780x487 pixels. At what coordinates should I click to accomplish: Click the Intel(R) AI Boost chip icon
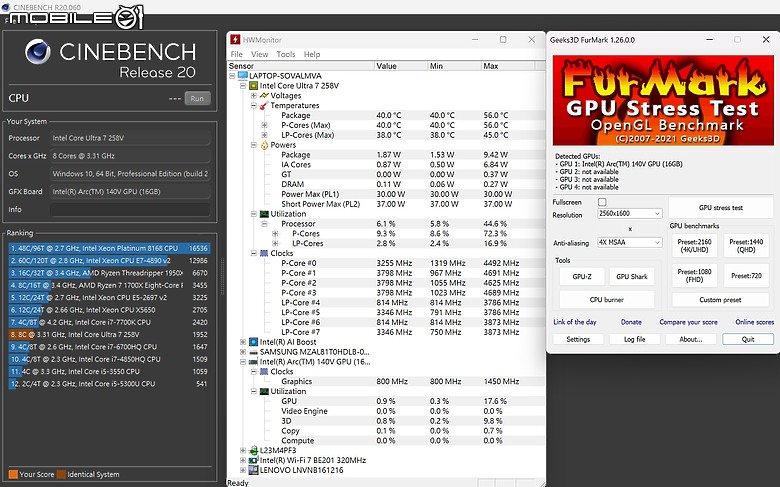(253, 342)
